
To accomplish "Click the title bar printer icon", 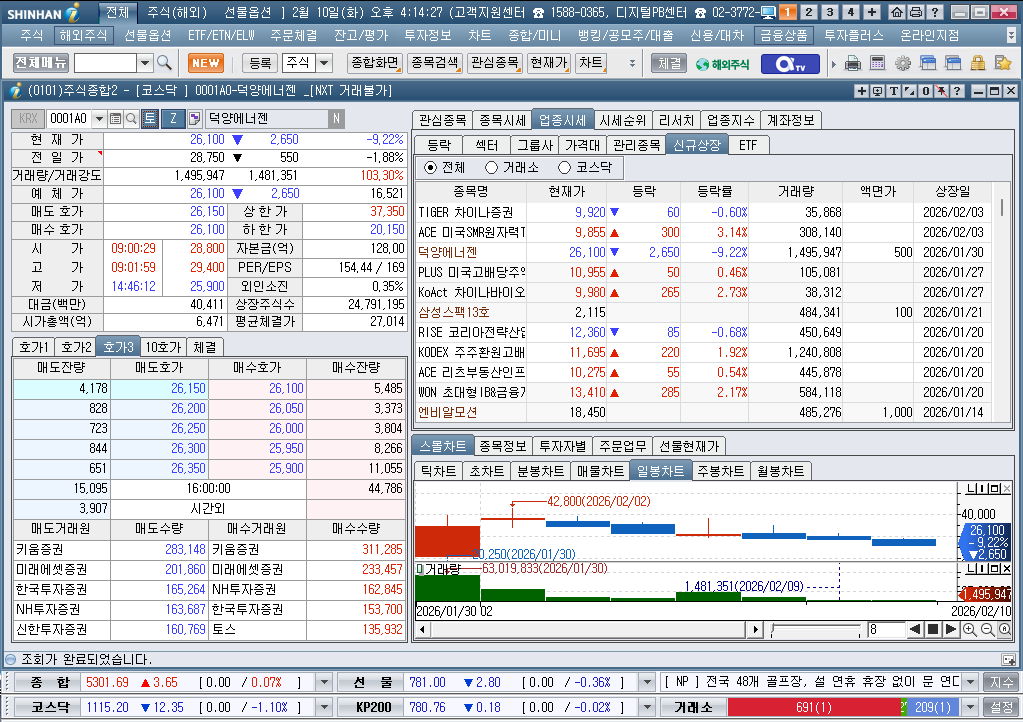I will coord(915,12).
